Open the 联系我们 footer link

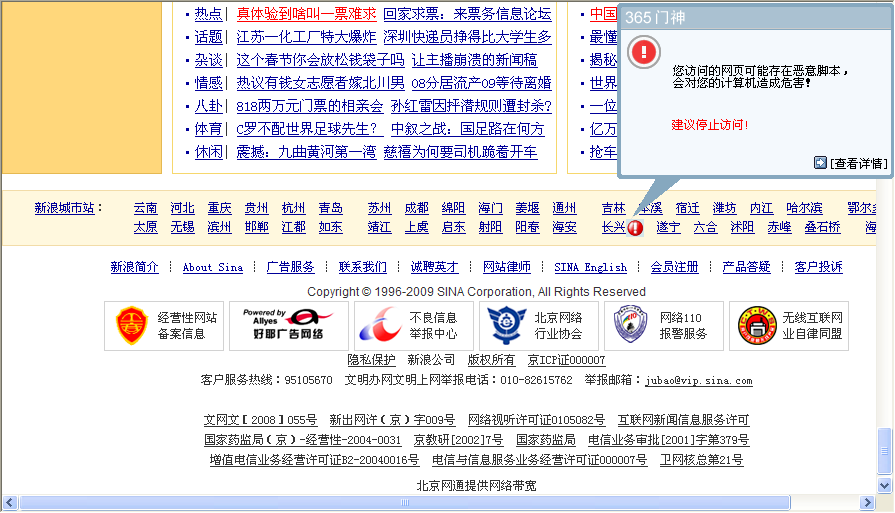coord(362,266)
